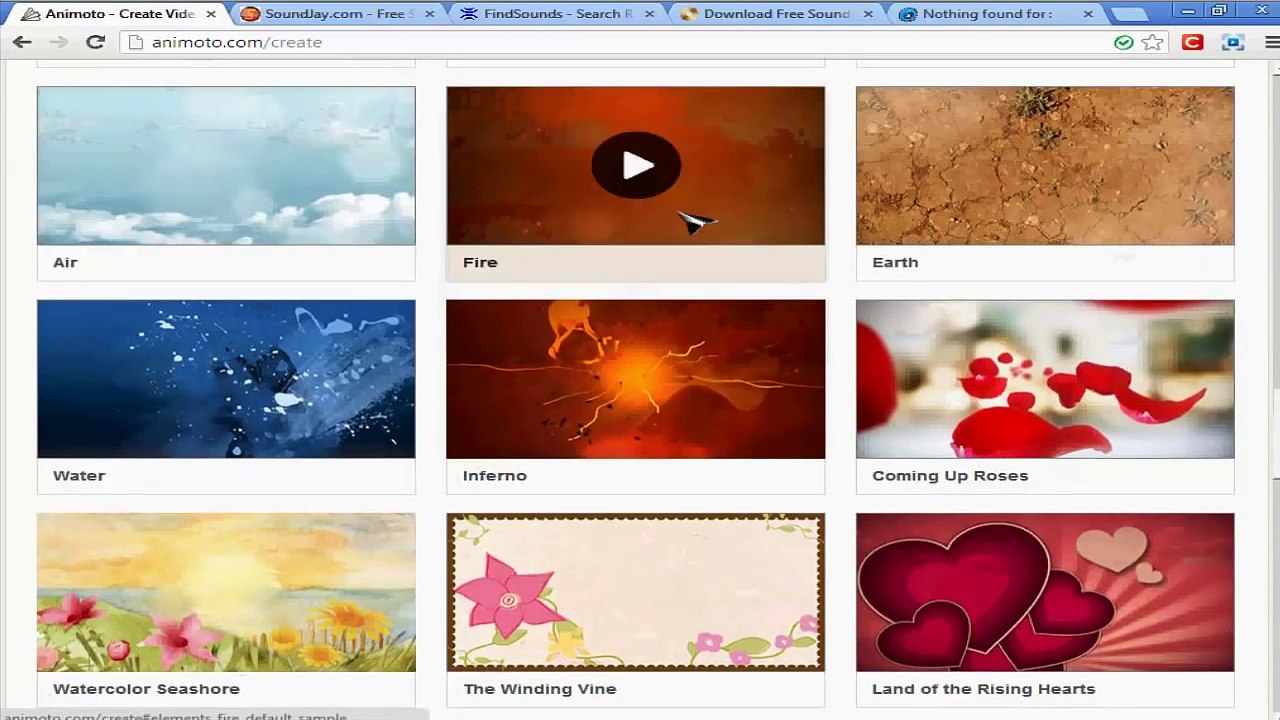Focus the animoto.com/create address bar
The image size is (1280, 720).
620,42
